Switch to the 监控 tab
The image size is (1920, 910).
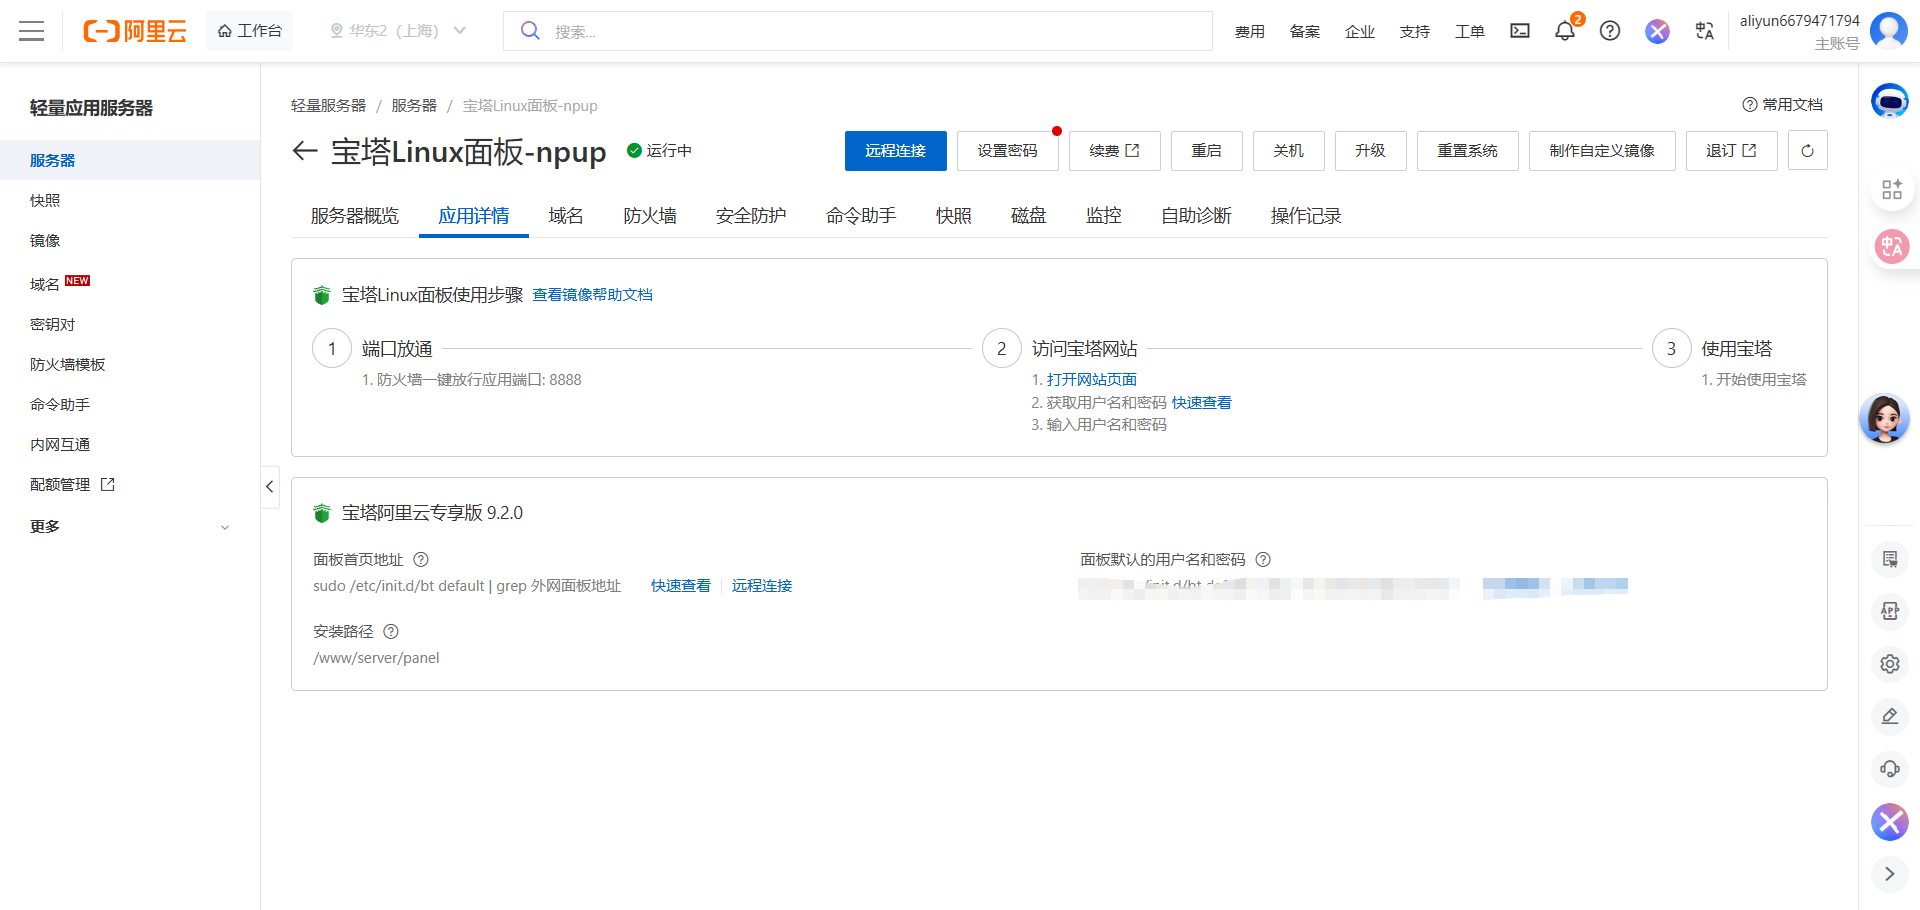point(1104,216)
